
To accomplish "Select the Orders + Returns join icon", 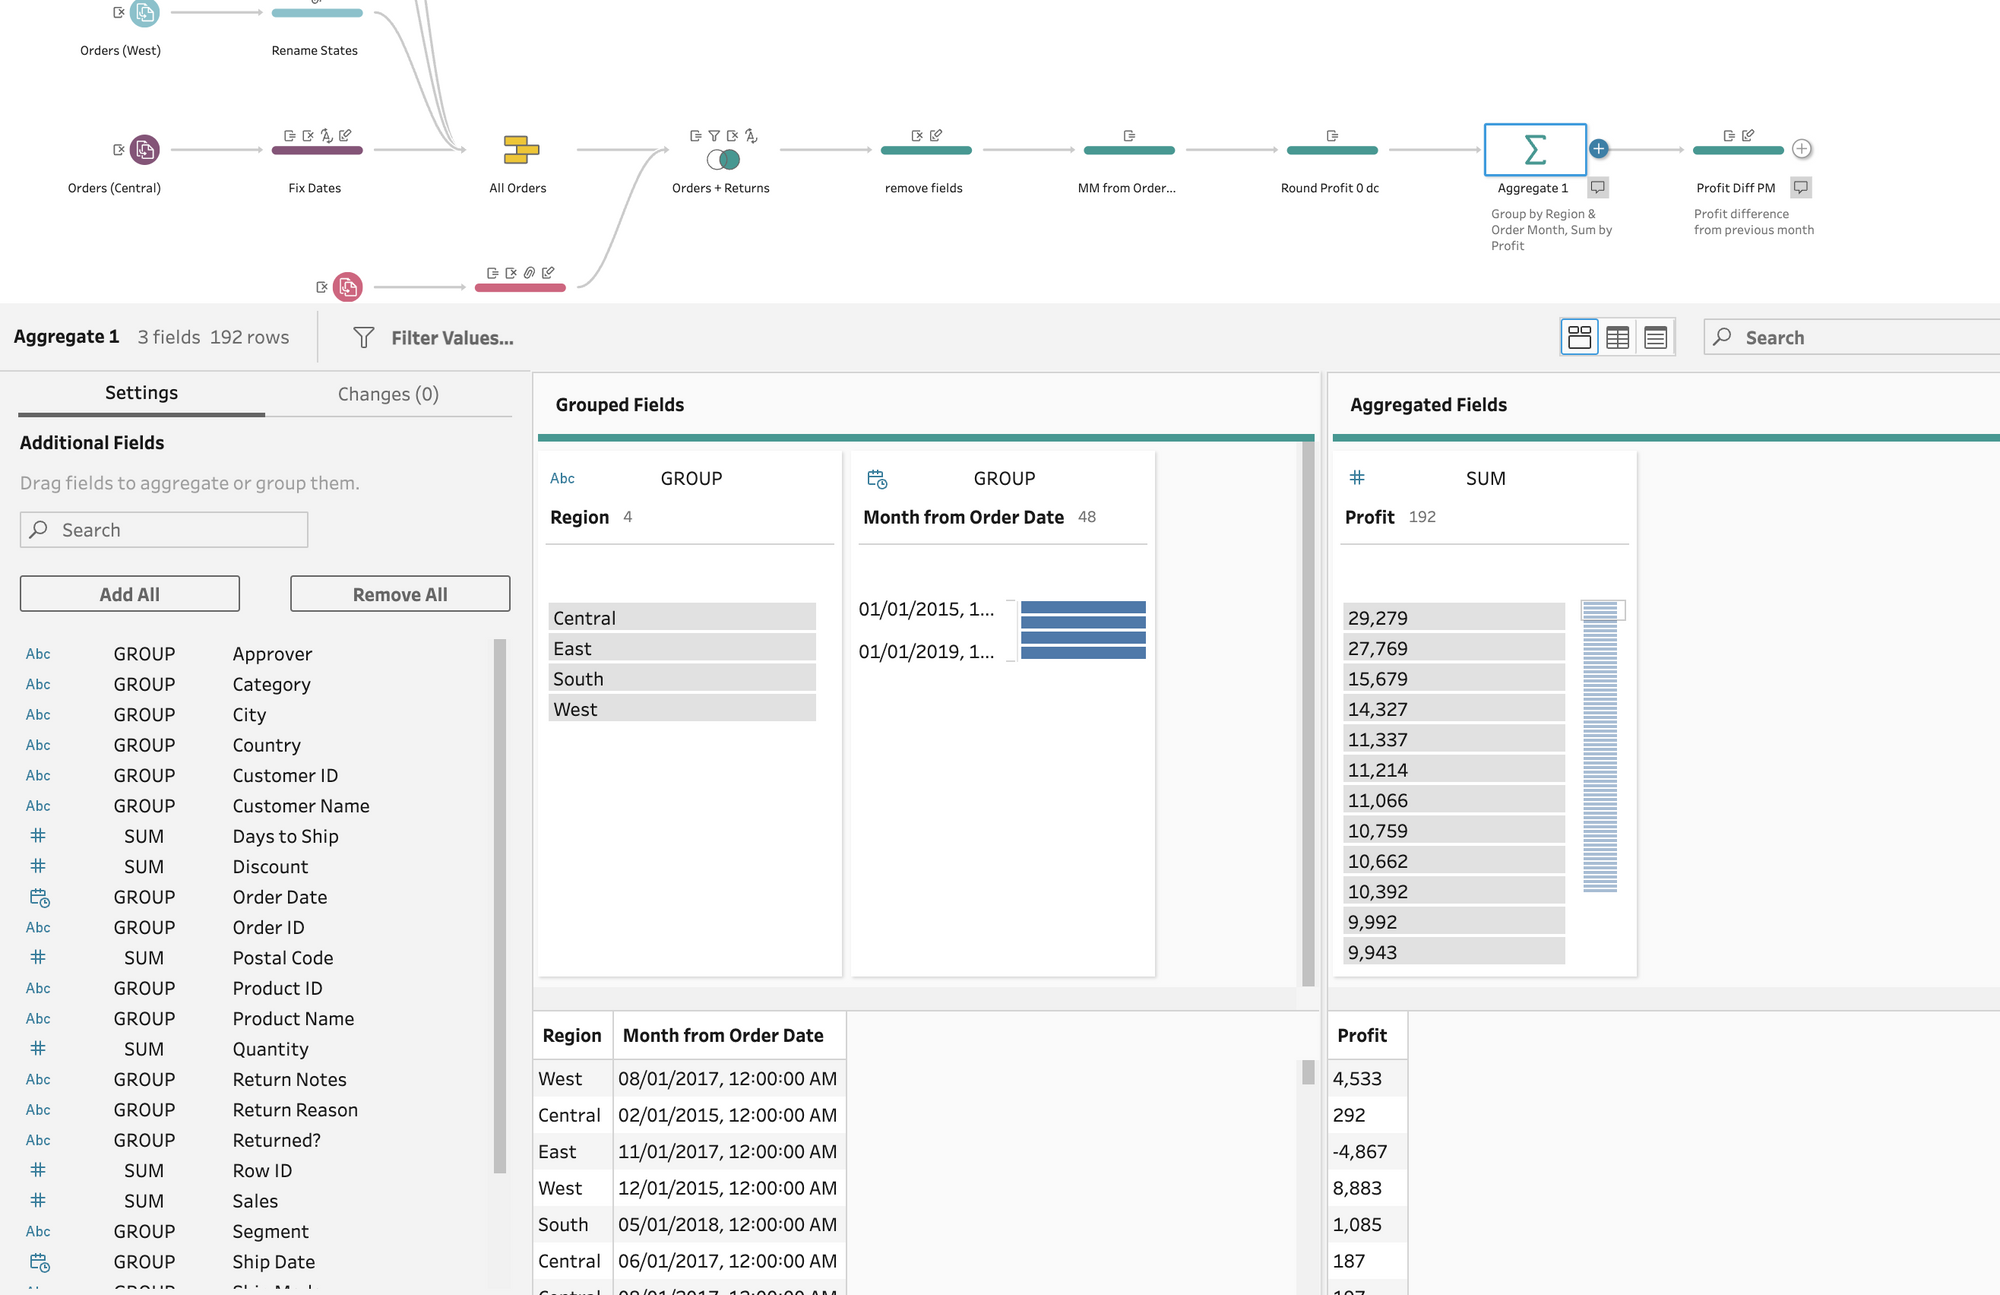I will point(723,159).
